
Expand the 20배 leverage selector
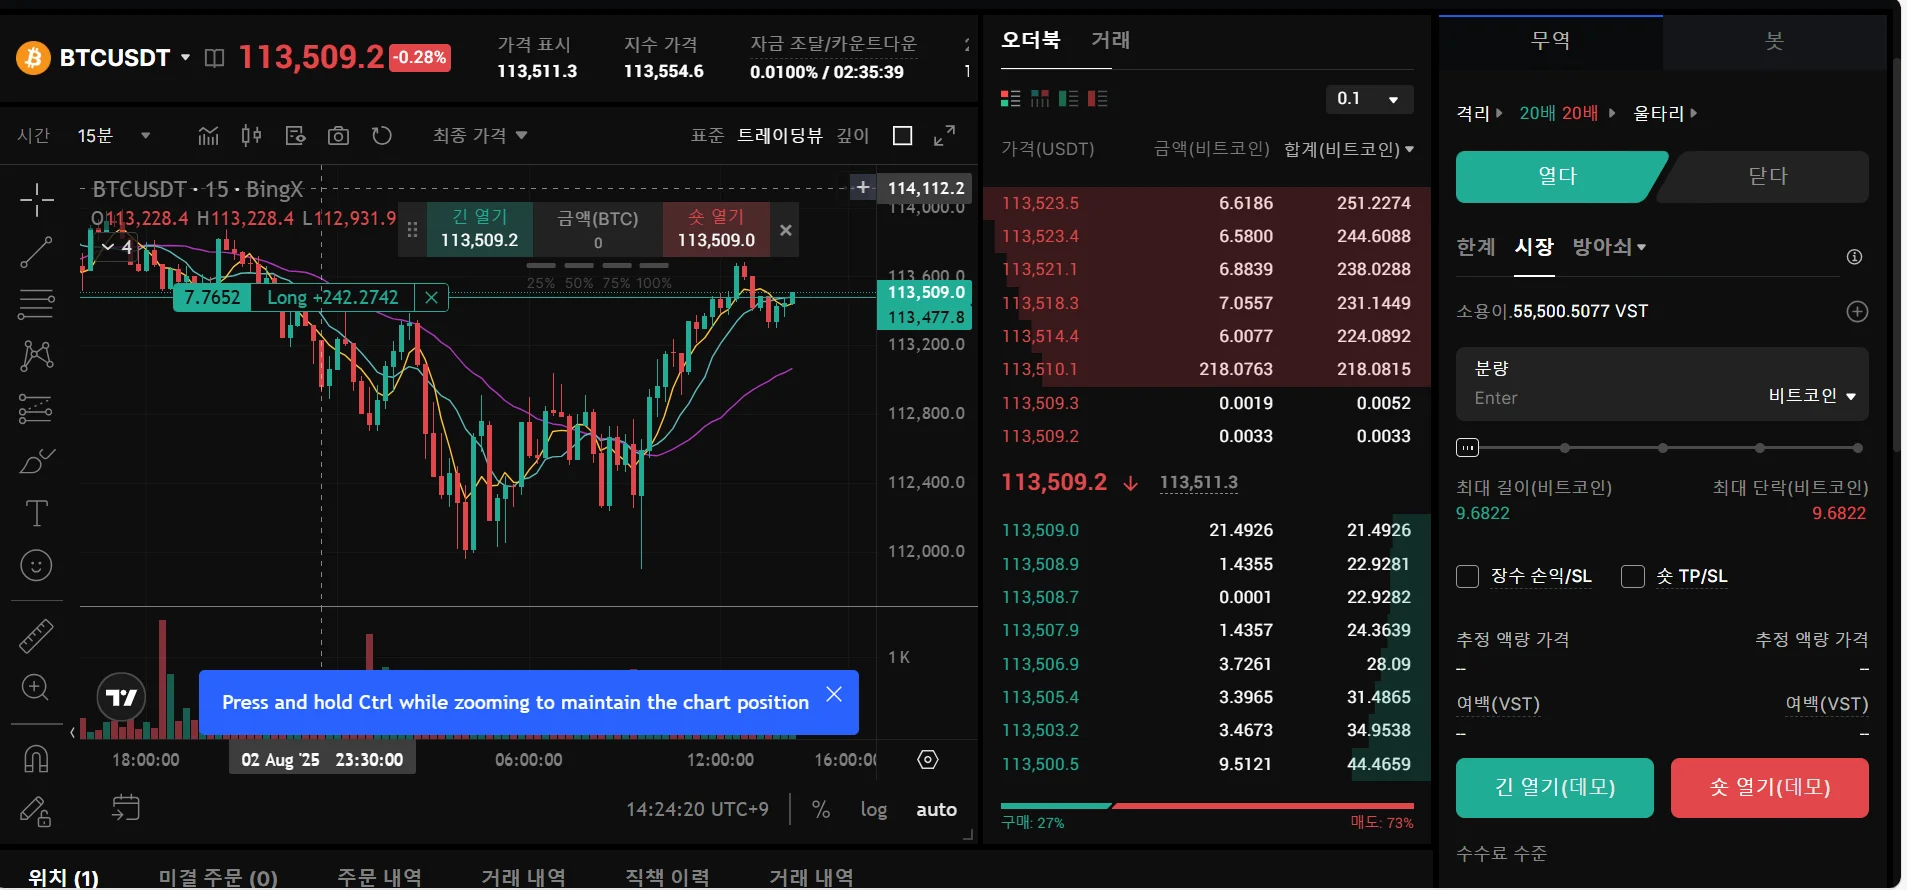coord(1567,113)
